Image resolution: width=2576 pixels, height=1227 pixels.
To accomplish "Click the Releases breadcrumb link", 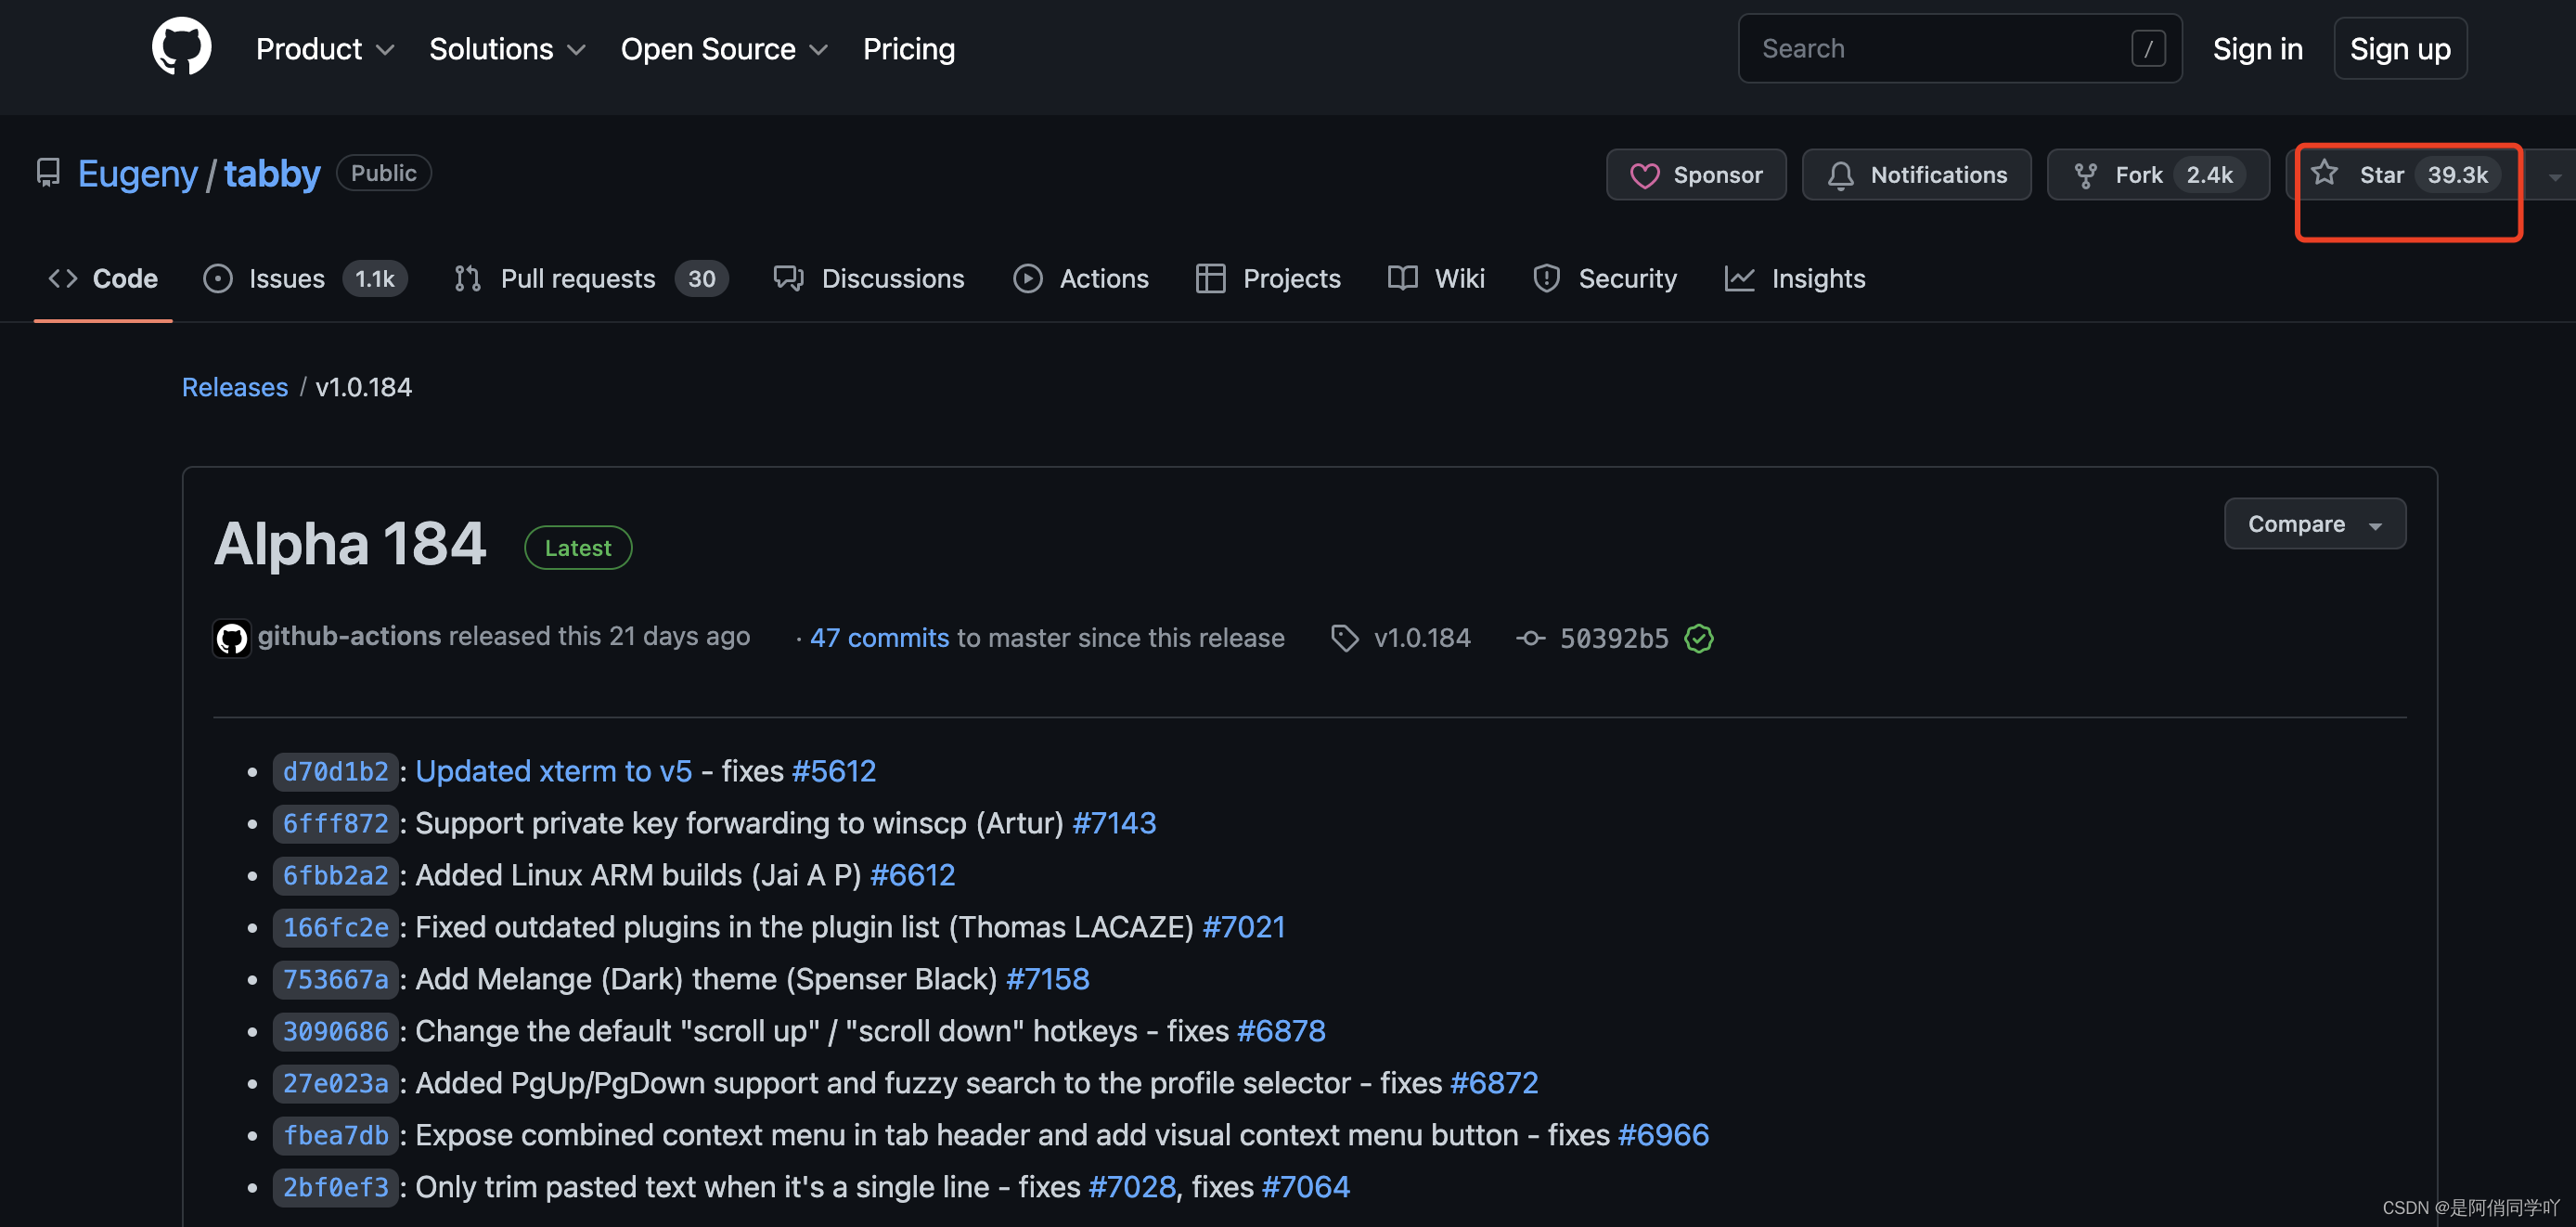I will [x=234, y=387].
